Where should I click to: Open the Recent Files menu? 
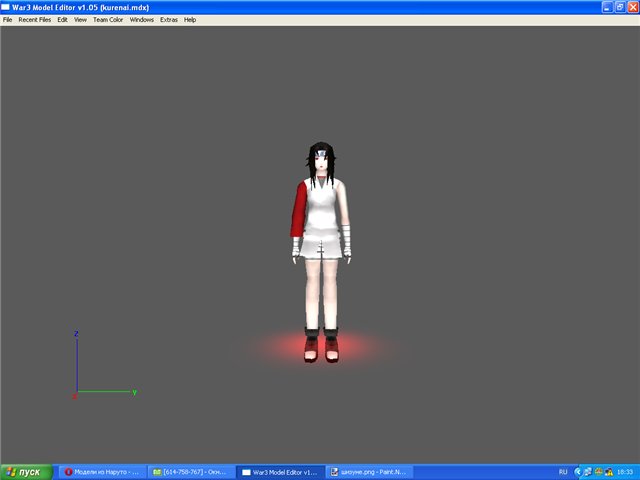click(x=33, y=19)
